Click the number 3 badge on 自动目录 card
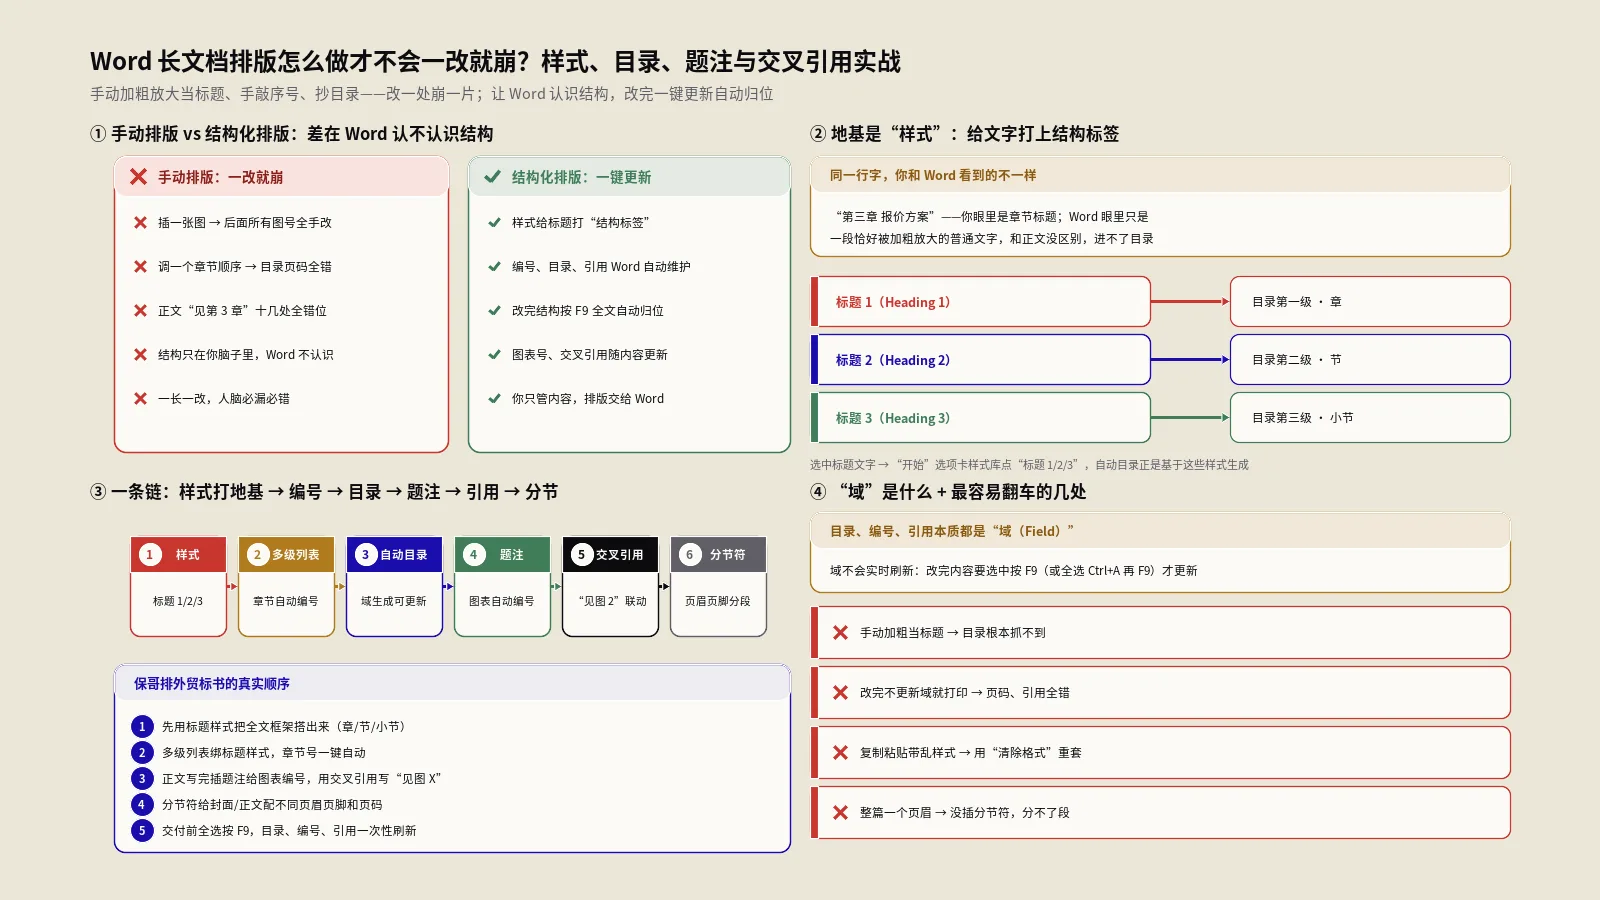The image size is (1600, 900). [366, 555]
